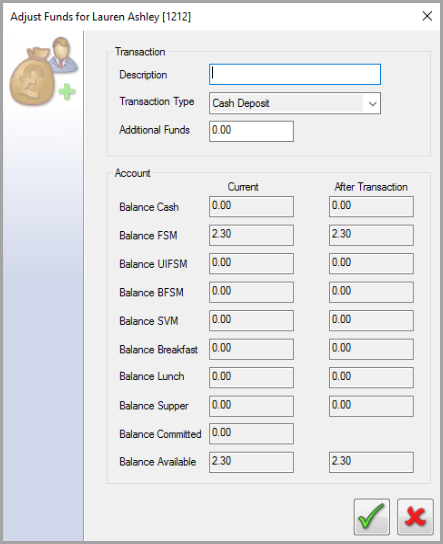This screenshot has height=544, width=443.
Task: Click the after-transaction Balance FSM field
Action: coord(371,235)
